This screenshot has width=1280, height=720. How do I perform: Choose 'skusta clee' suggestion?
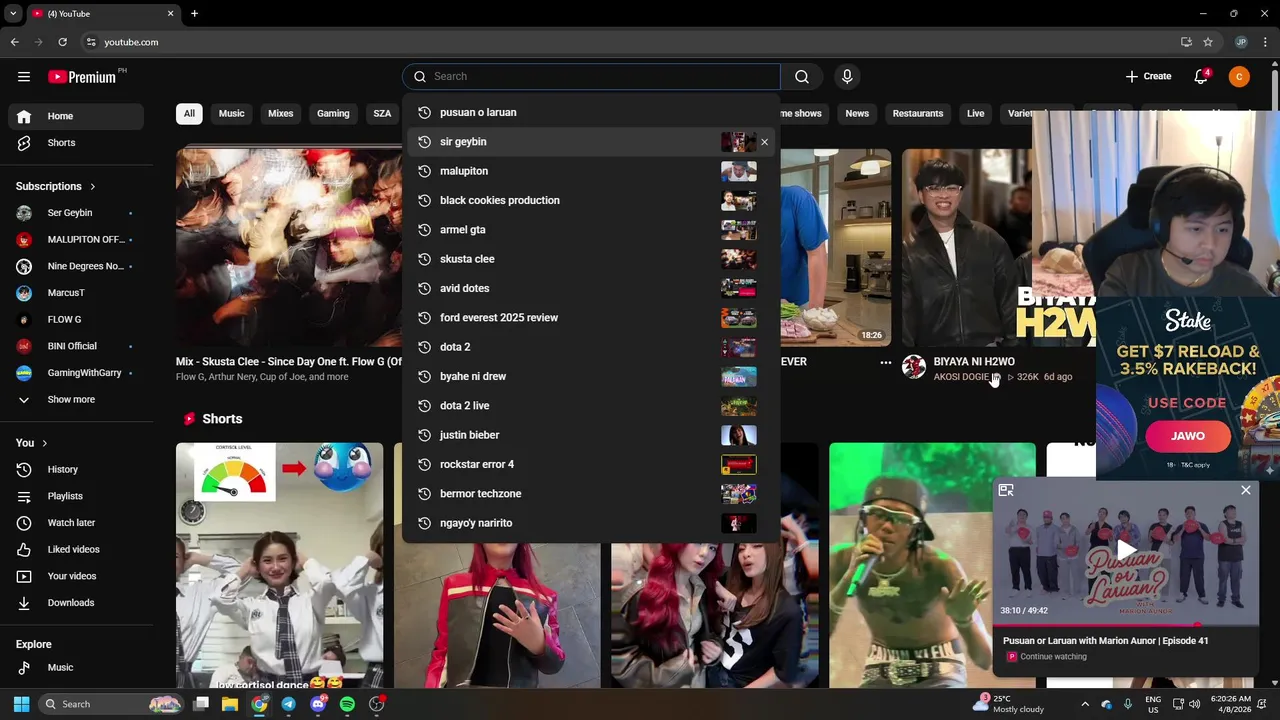point(591,259)
